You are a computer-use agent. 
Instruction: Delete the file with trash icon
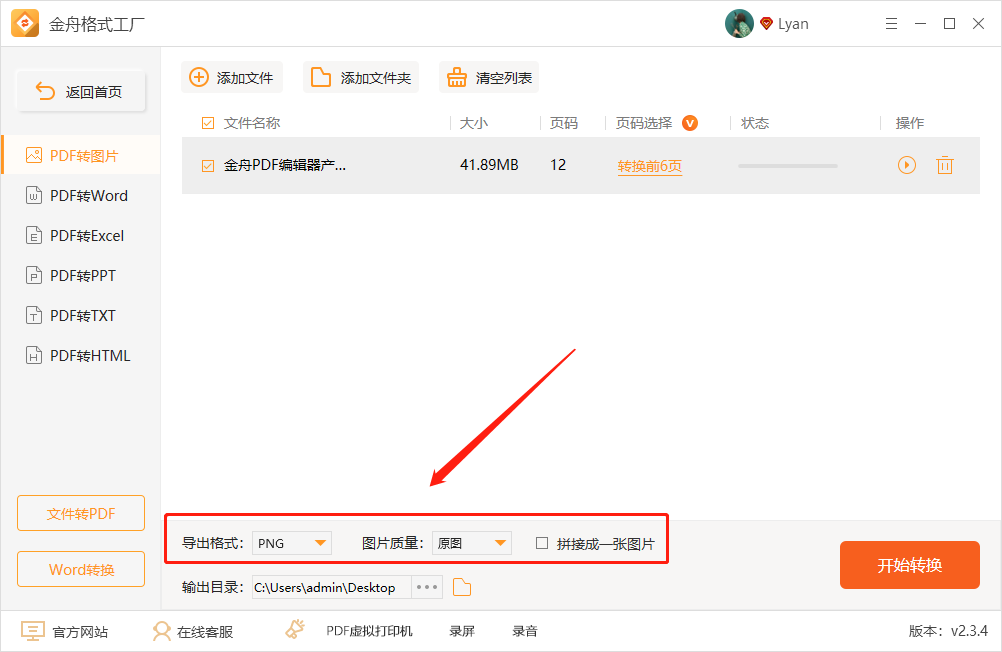click(944, 166)
